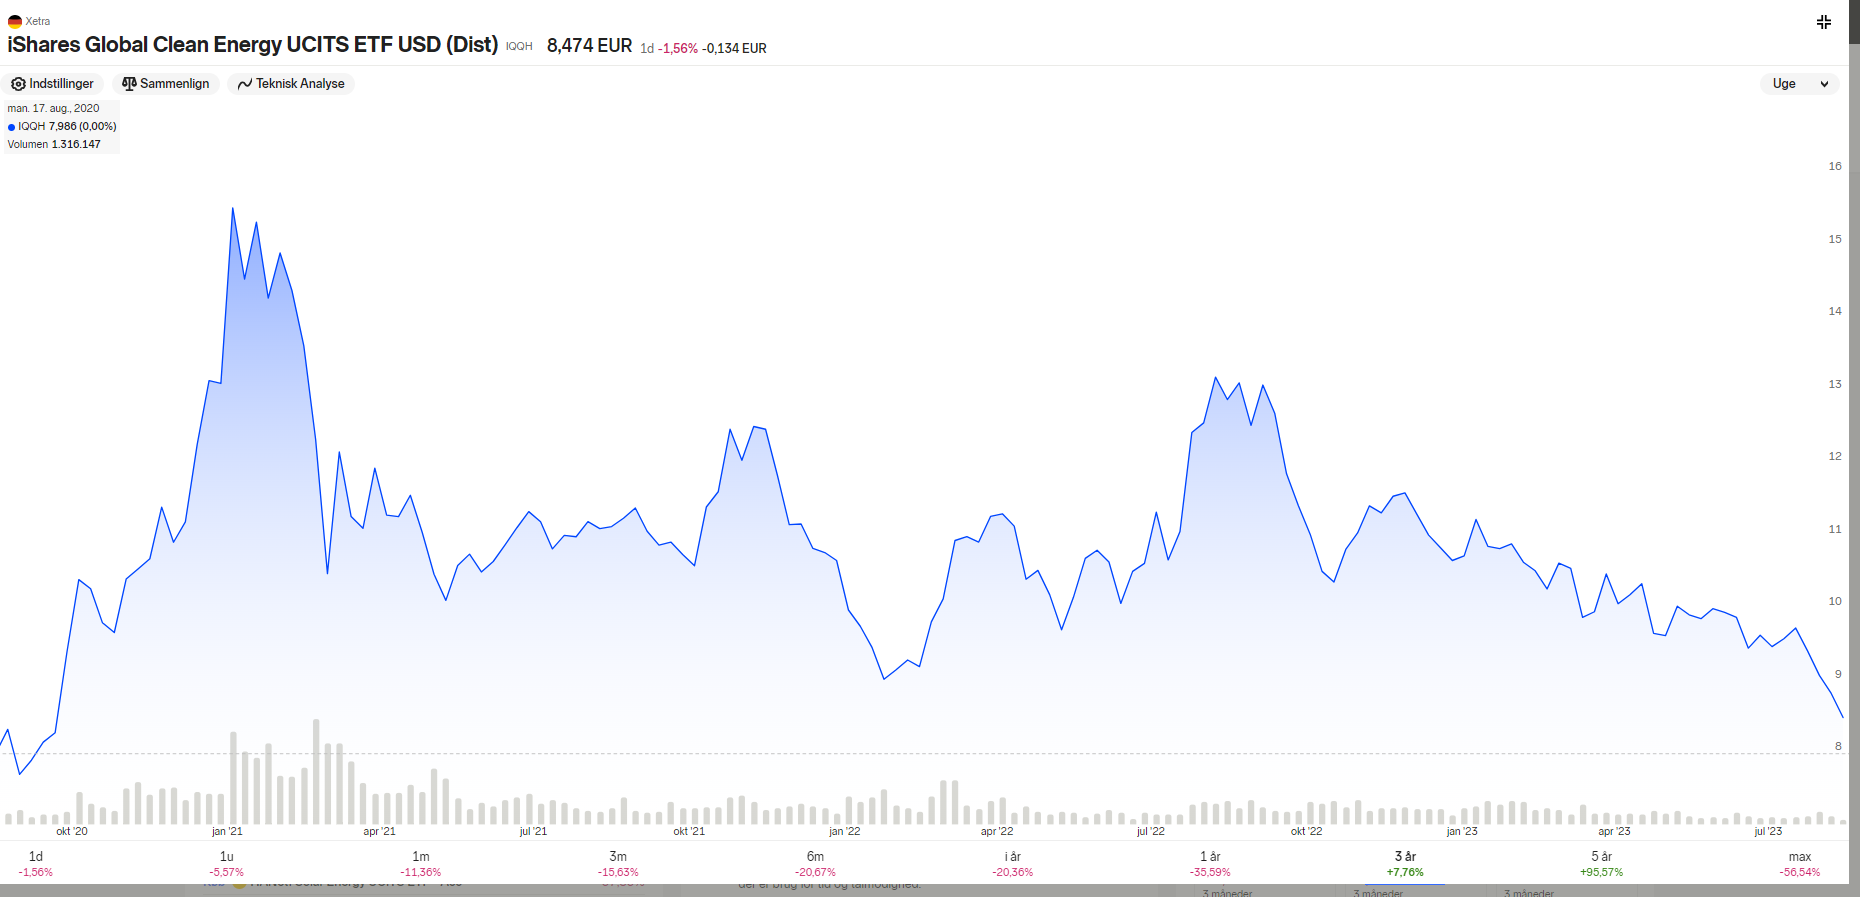Click the jul '23 date axis label

click(x=1768, y=831)
